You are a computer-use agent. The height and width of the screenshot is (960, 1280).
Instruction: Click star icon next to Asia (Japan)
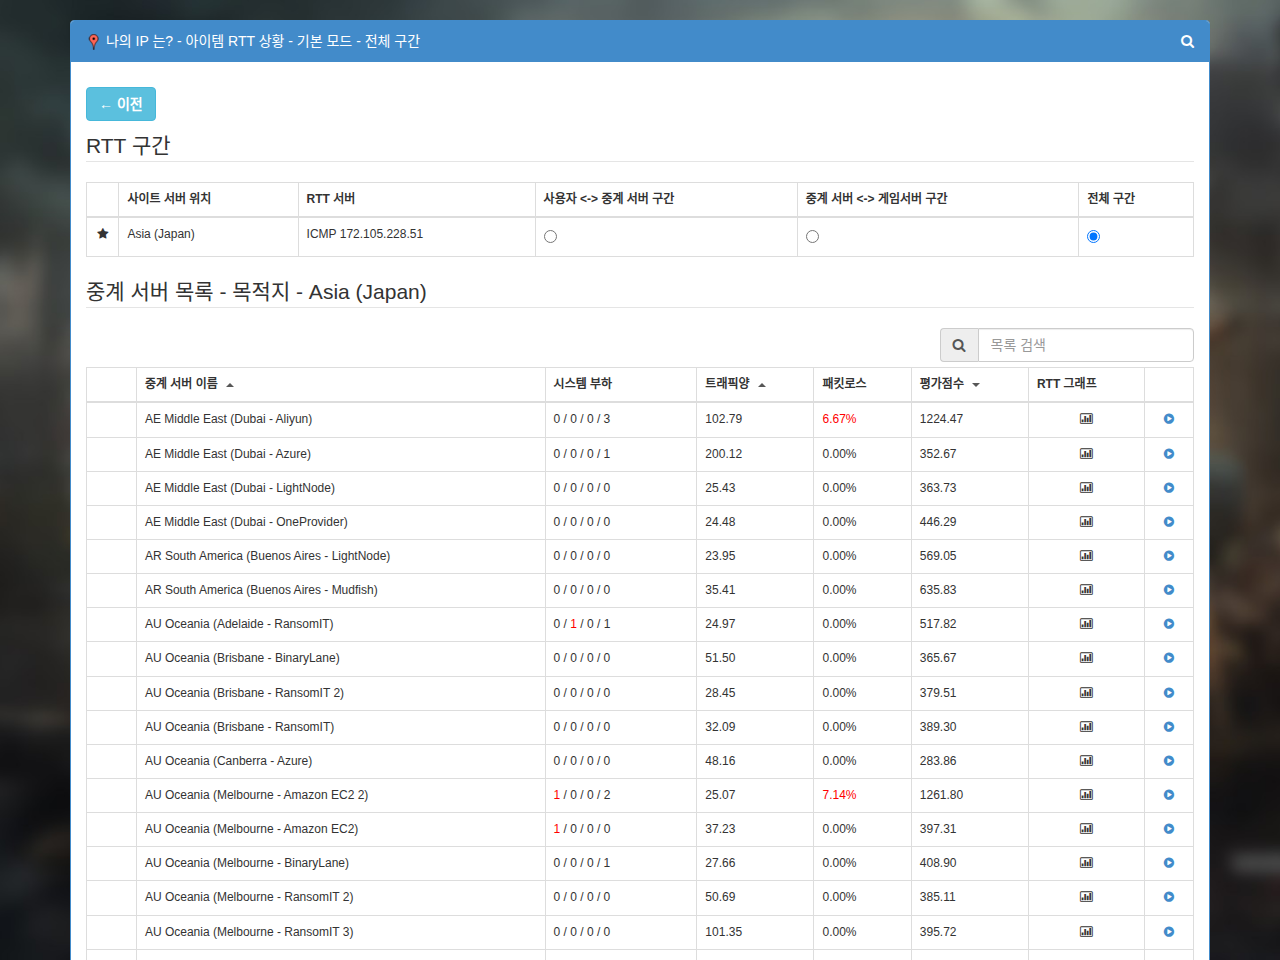tap(102, 234)
